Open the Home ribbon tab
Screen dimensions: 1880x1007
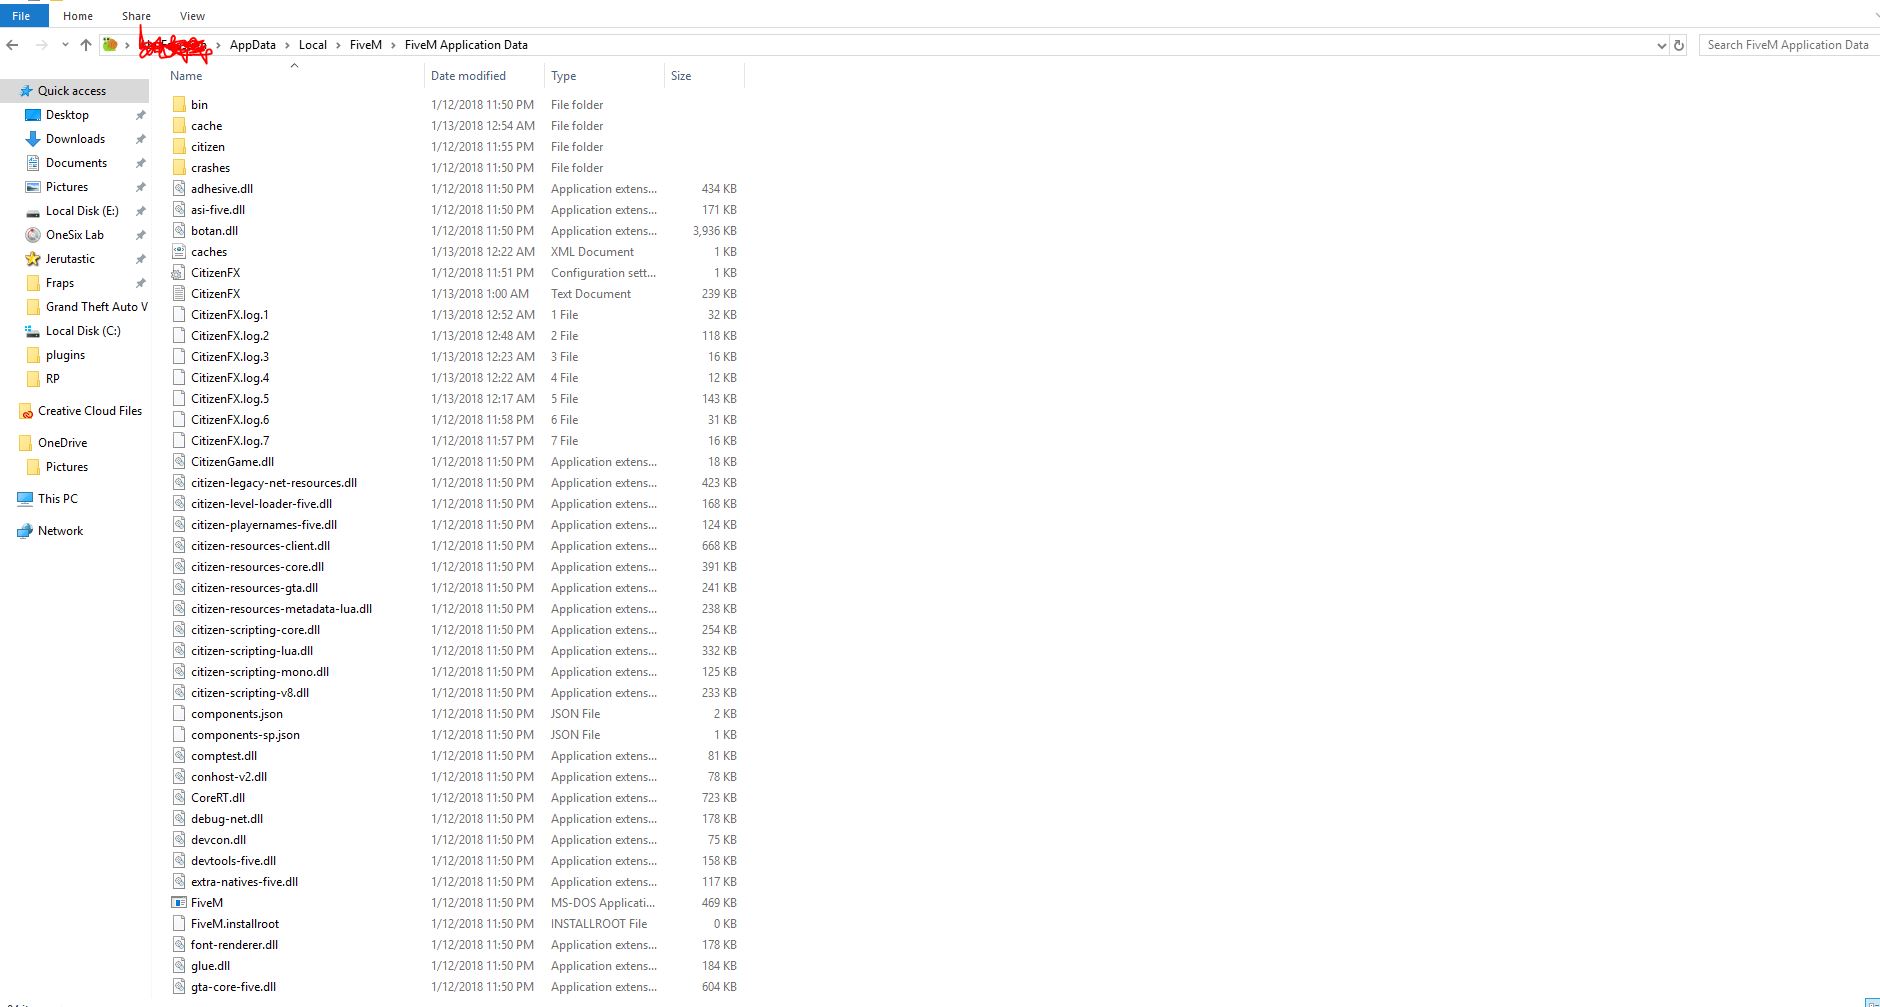77,16
